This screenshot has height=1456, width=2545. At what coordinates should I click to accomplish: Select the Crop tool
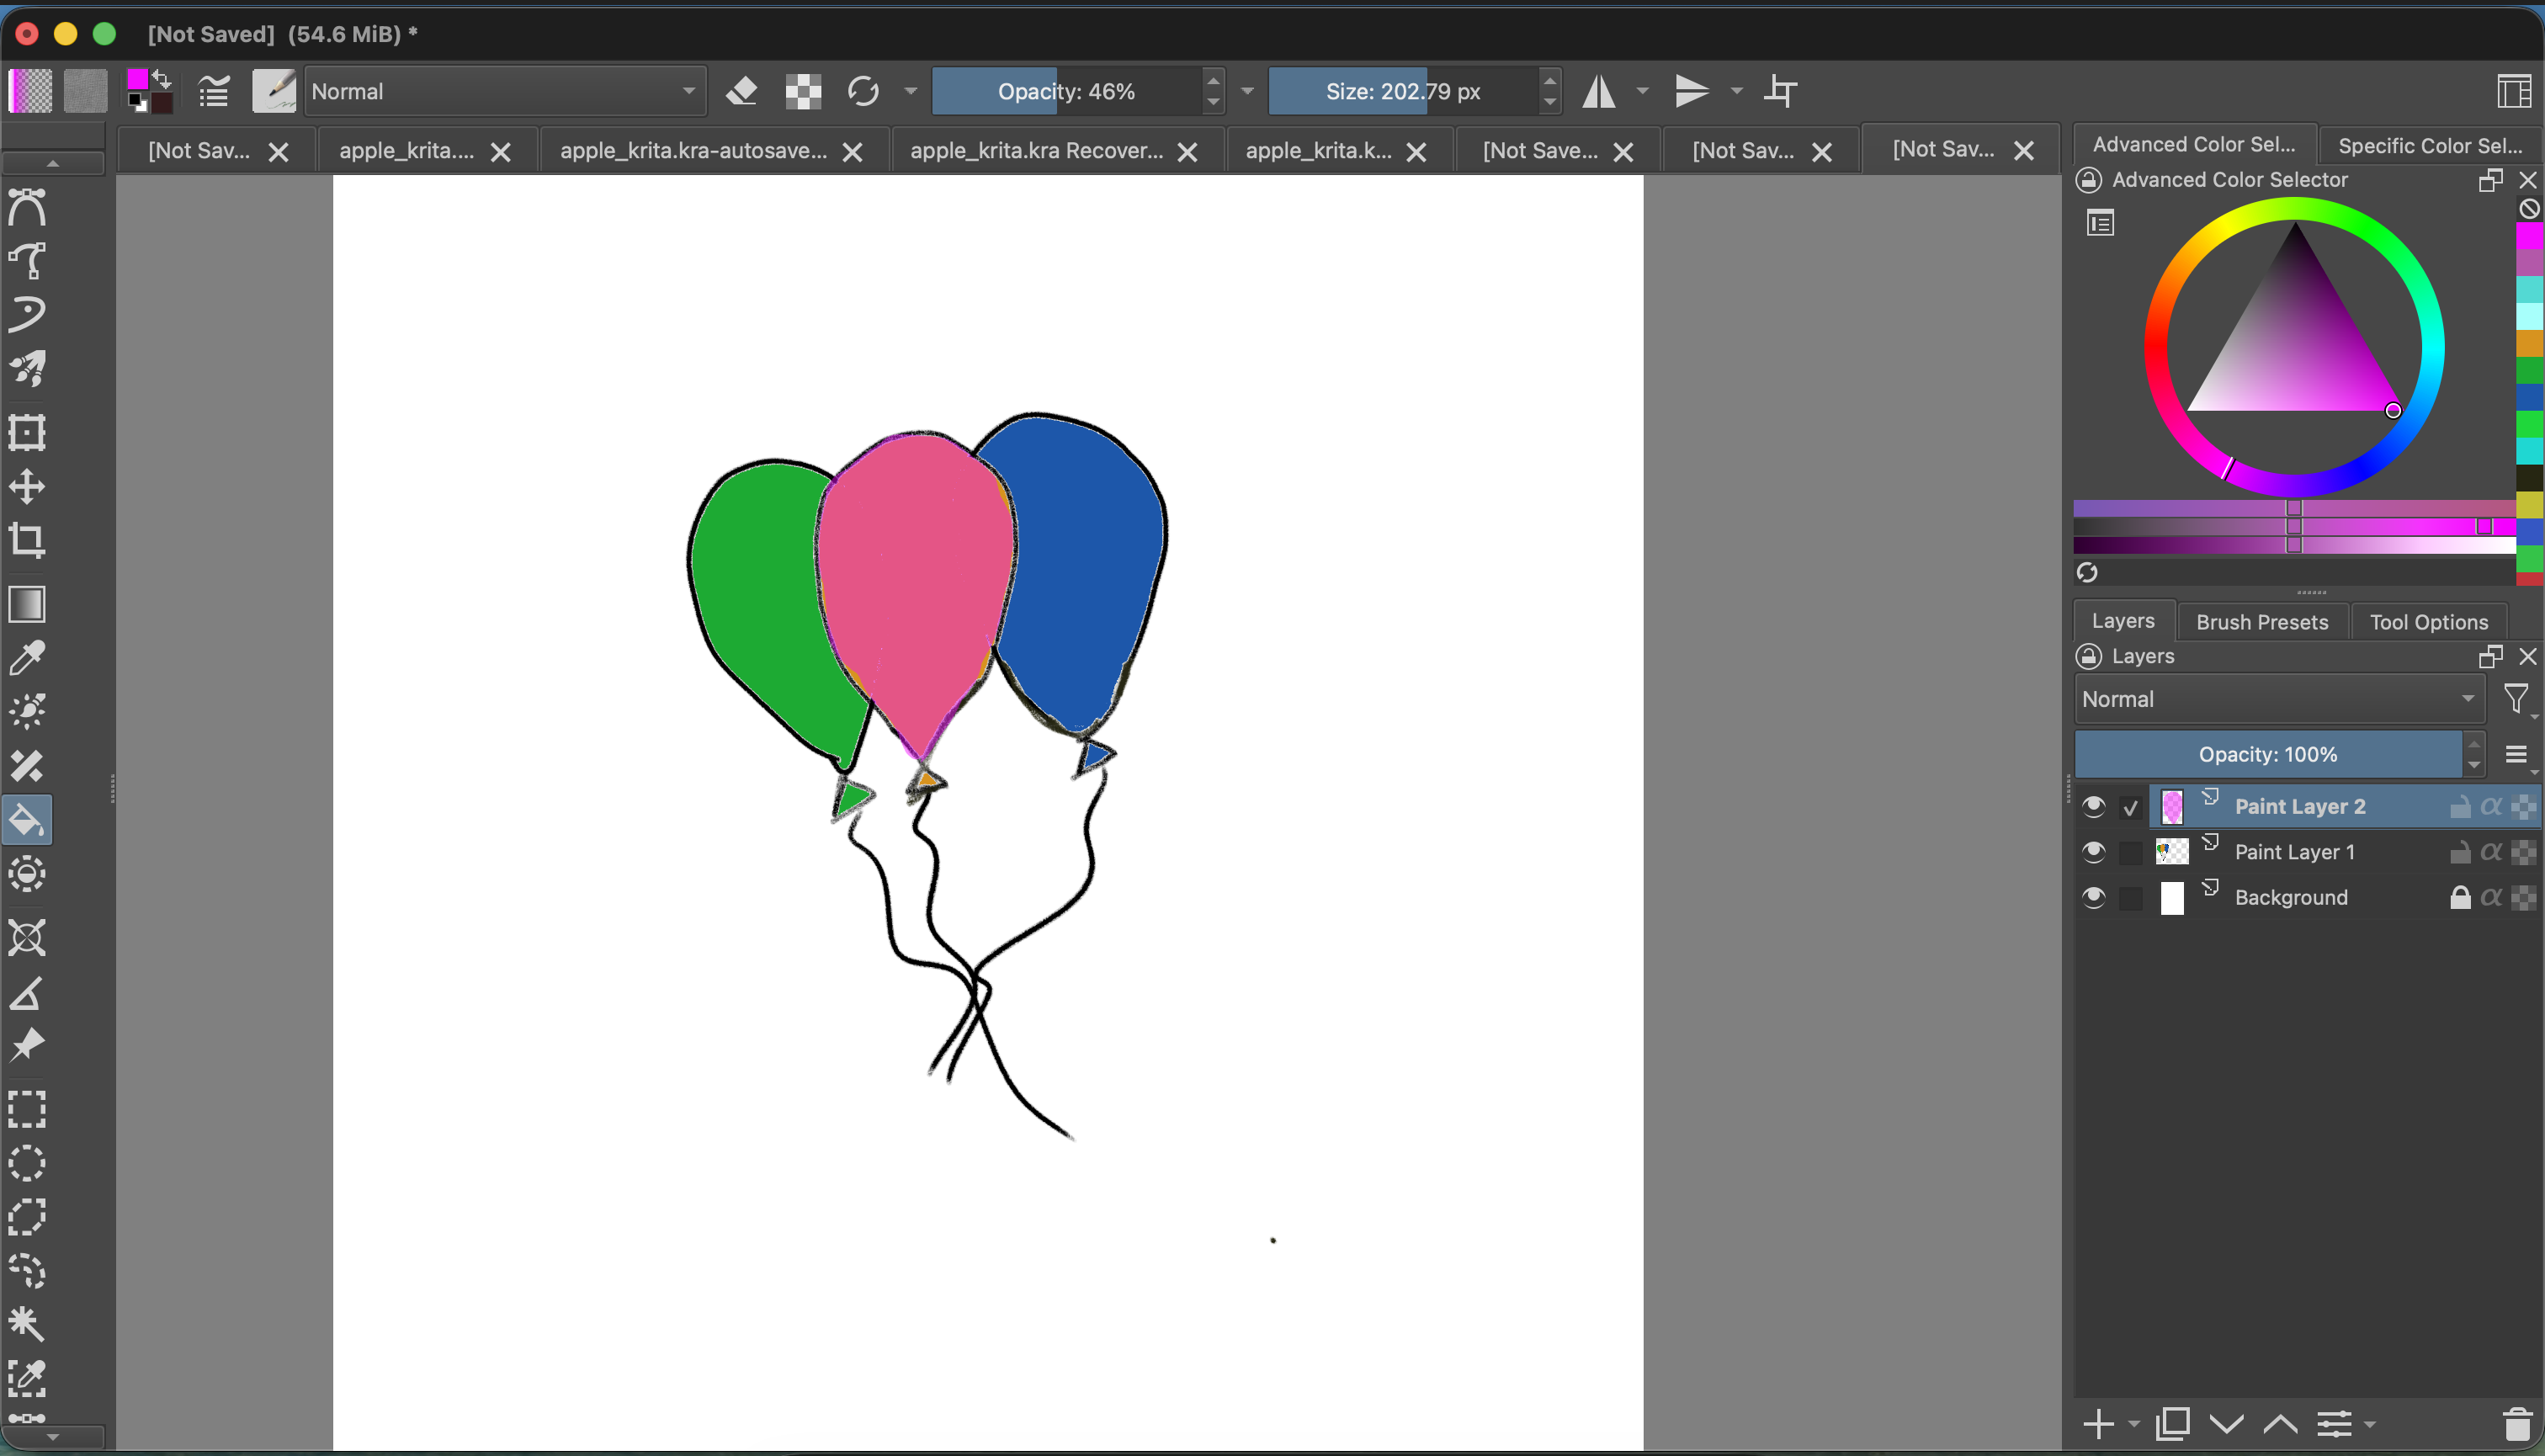pyautogui.click(x=27, y=540)
